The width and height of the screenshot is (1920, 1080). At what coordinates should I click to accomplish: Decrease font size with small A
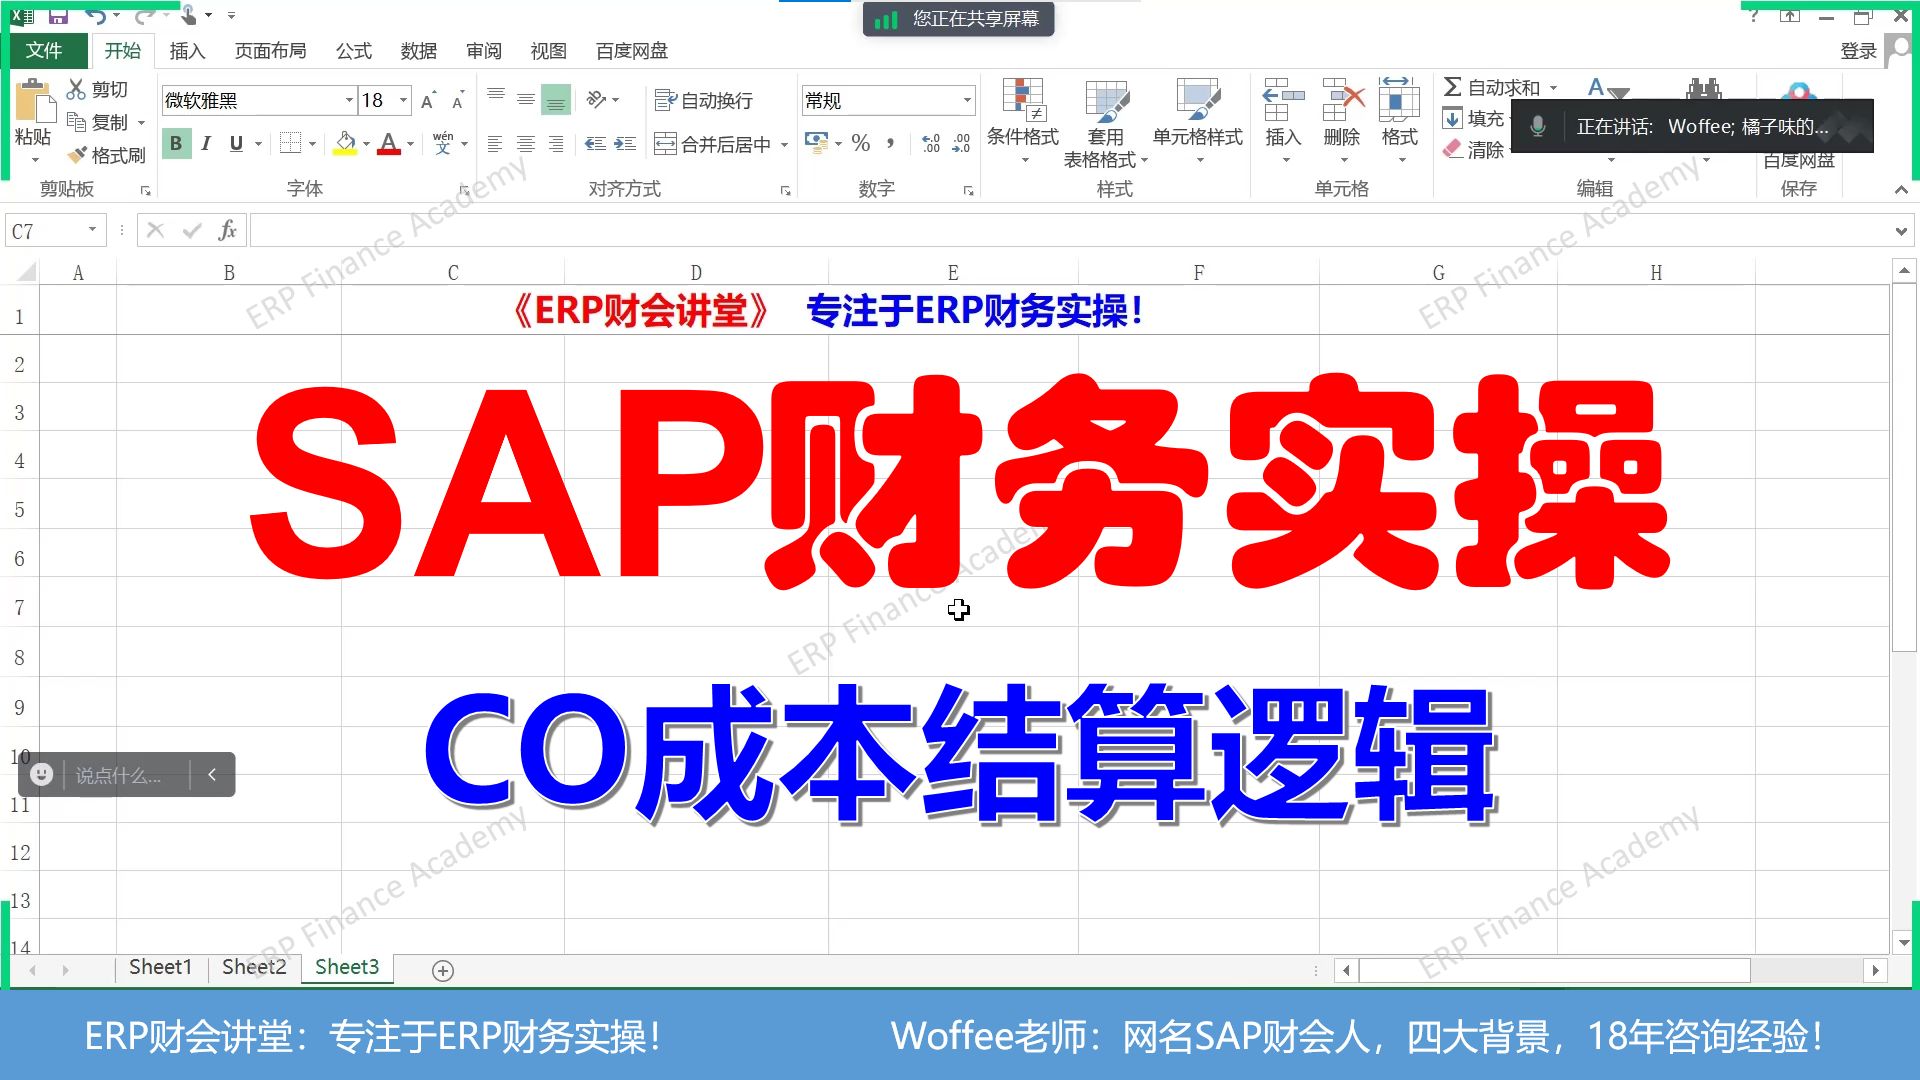pyautogui.click(x=458, y=101)
